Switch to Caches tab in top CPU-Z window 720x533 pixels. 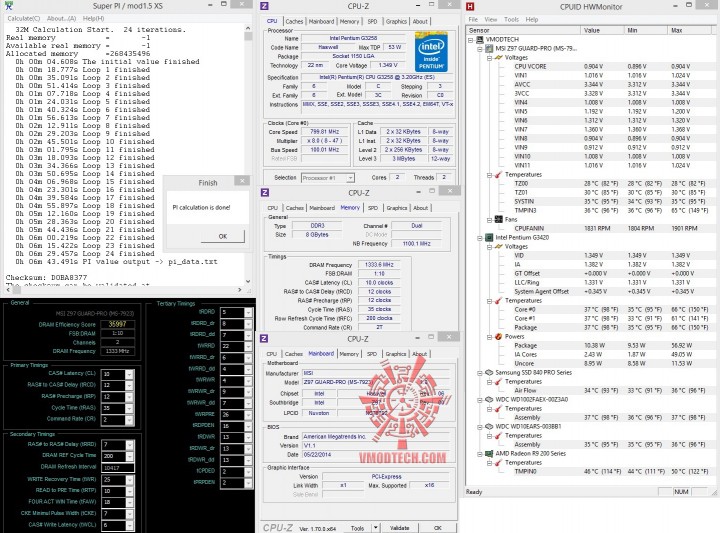(x=294, y=22)
